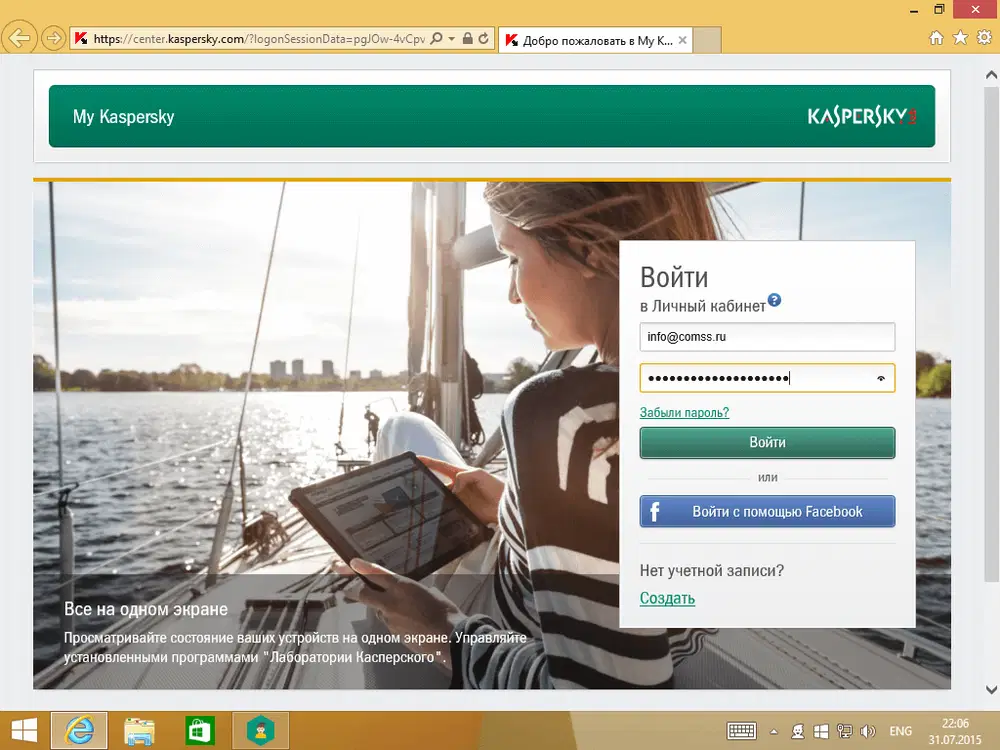Open Windows Store taskbar icon
Screen dimensions: 1000x750
click(200, 730)
